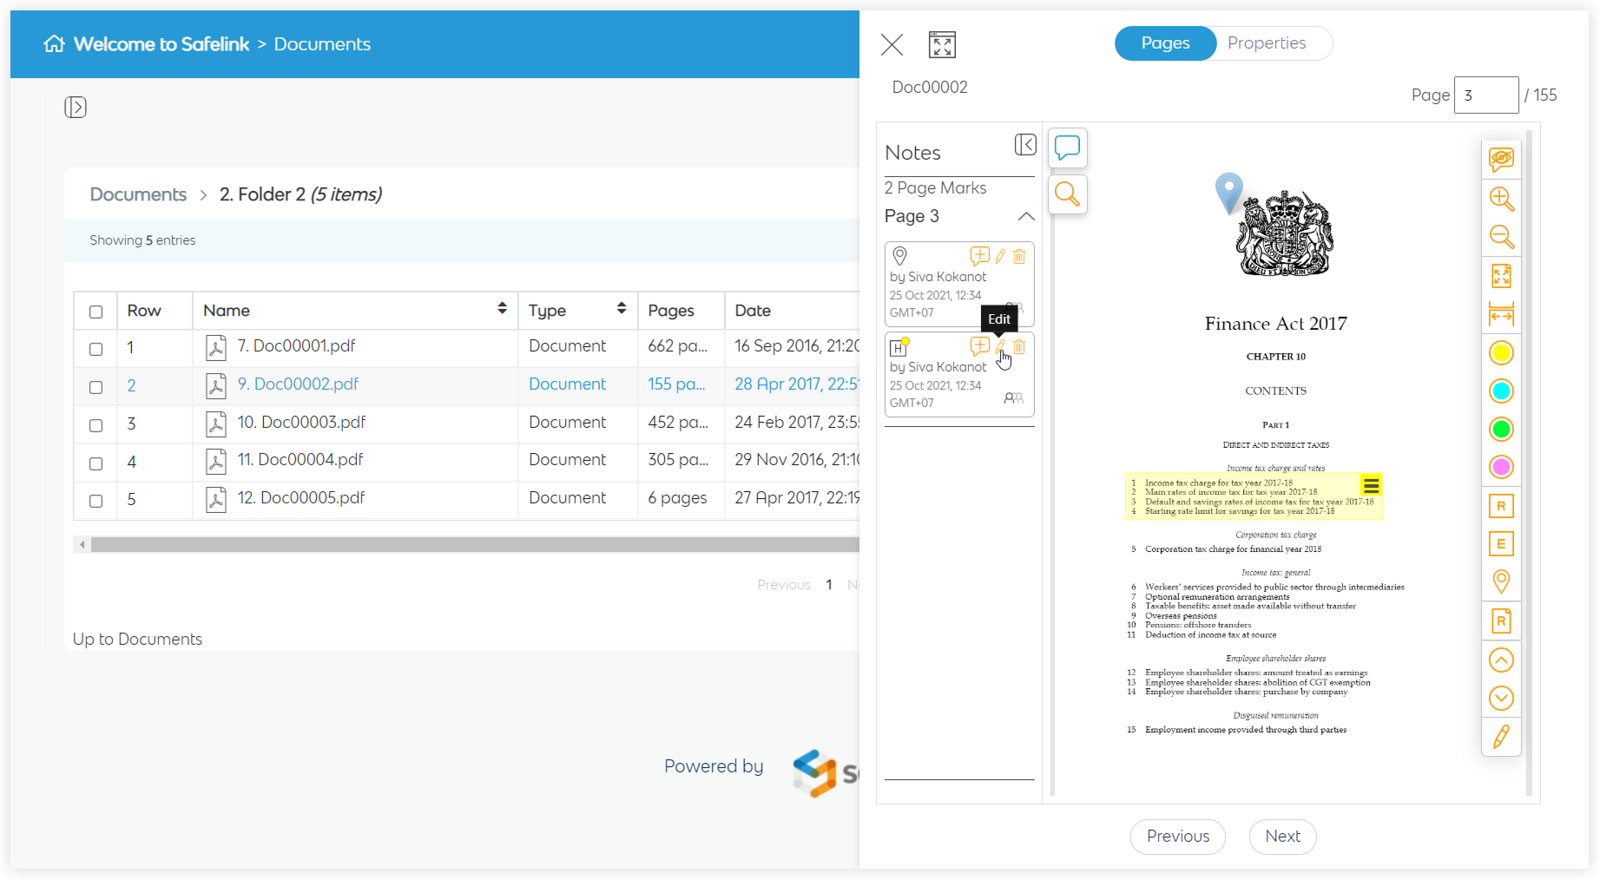Viewport: 1600px width, 880px height.
Task: Select the pink highlight color
Action: point(1501,467)
